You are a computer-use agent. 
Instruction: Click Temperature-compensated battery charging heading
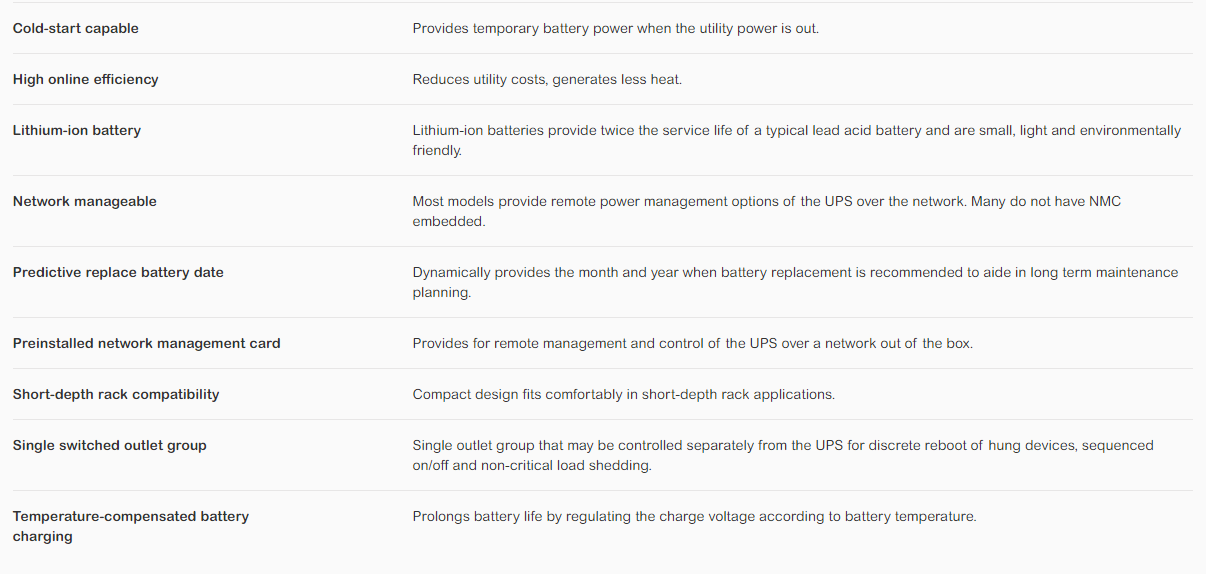131,526
